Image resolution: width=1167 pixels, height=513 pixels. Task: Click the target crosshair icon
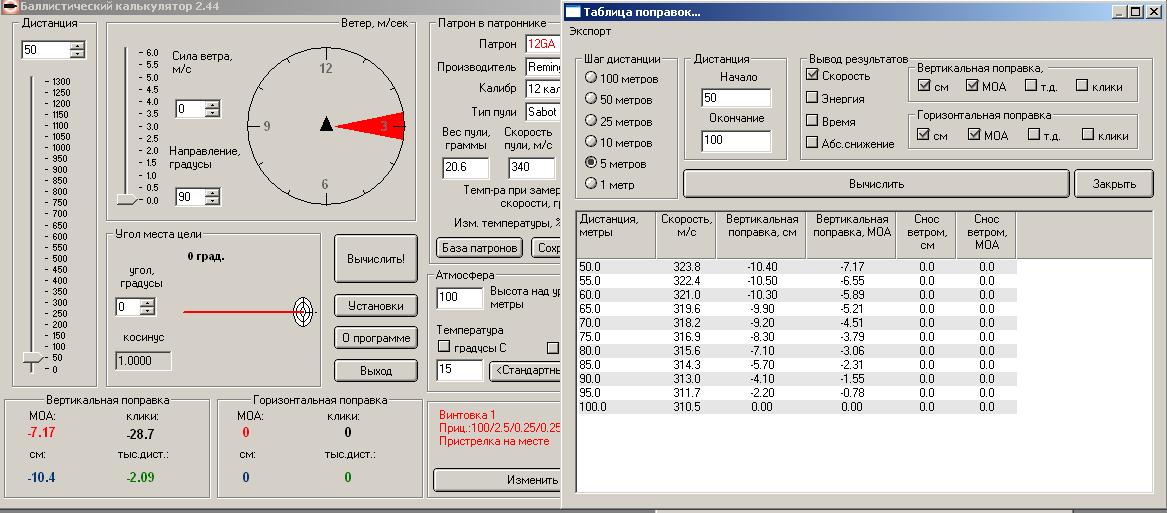pos(303,312)
